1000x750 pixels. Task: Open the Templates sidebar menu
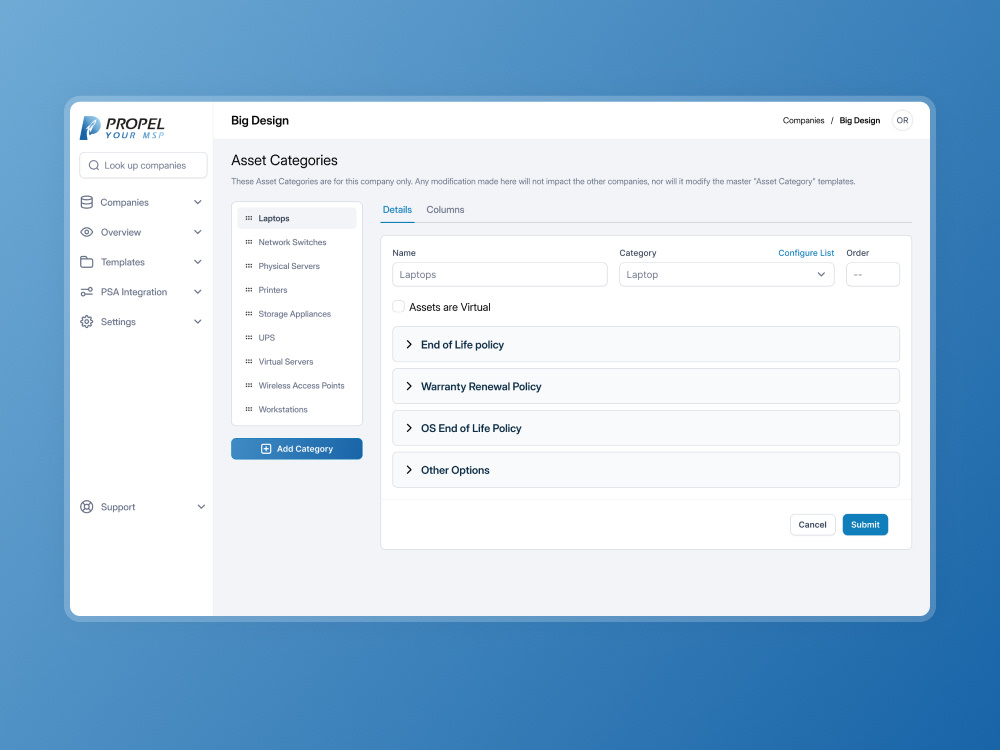point(142,262)
